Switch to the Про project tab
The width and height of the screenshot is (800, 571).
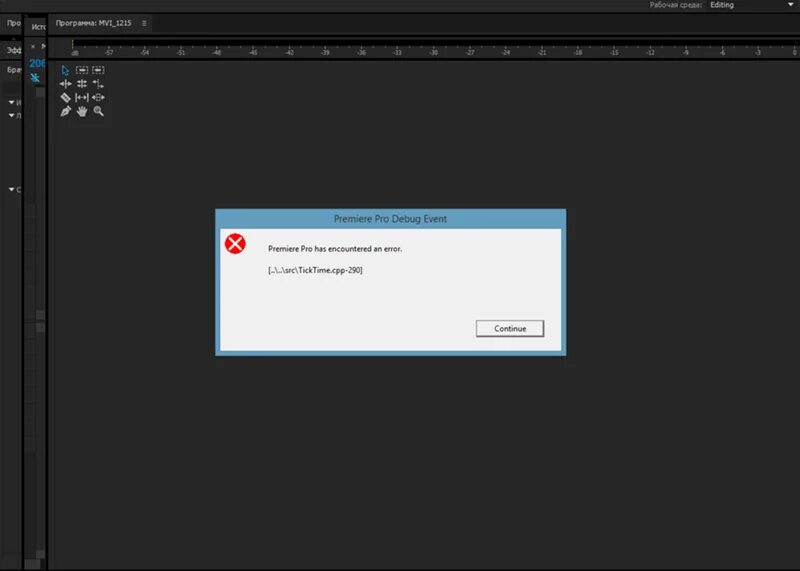coord(14,23)
